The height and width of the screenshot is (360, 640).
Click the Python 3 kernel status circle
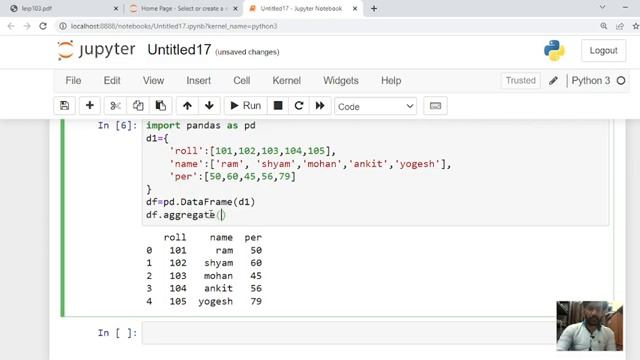click(x=621, y=81)
